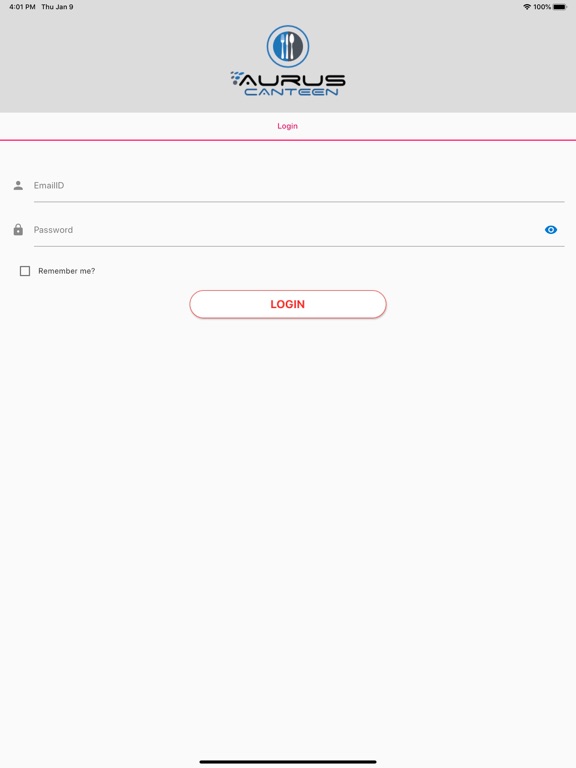Click the cutlery plate logo icon

click(x=288, y=47)
